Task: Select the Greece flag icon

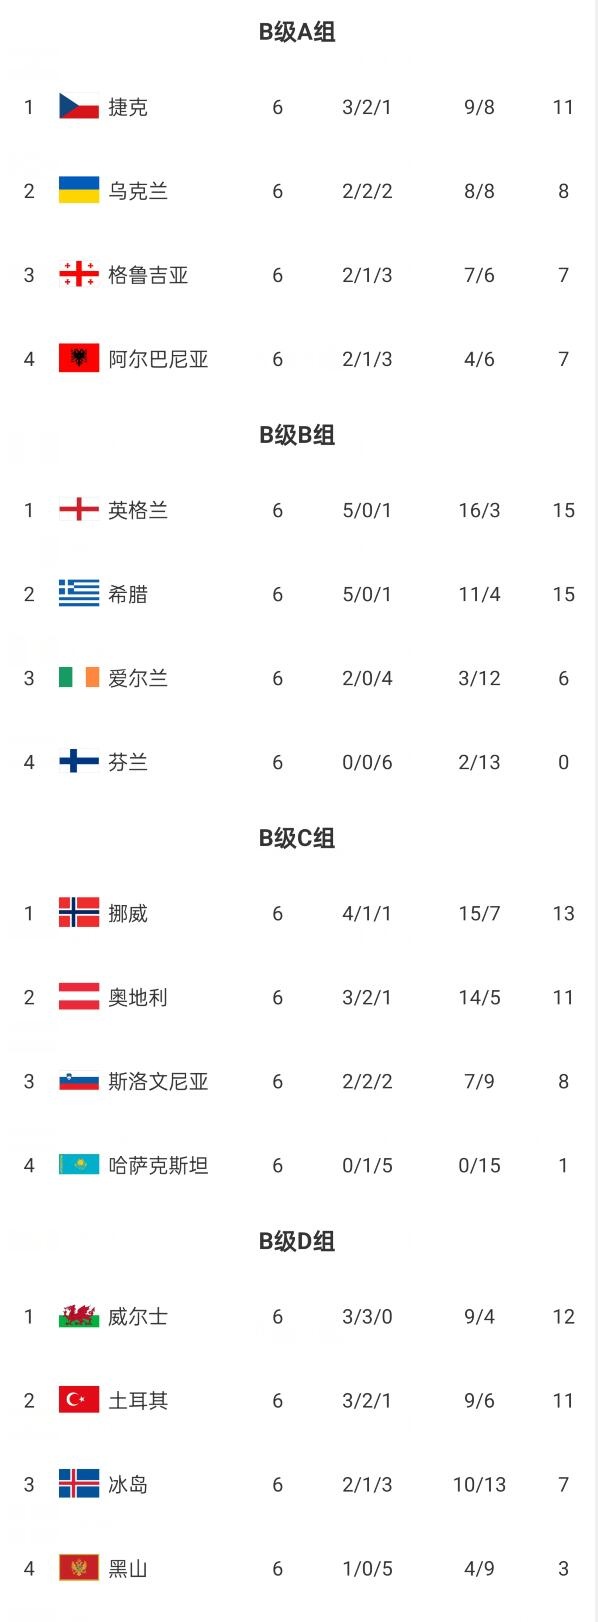Action: point(79,594)
